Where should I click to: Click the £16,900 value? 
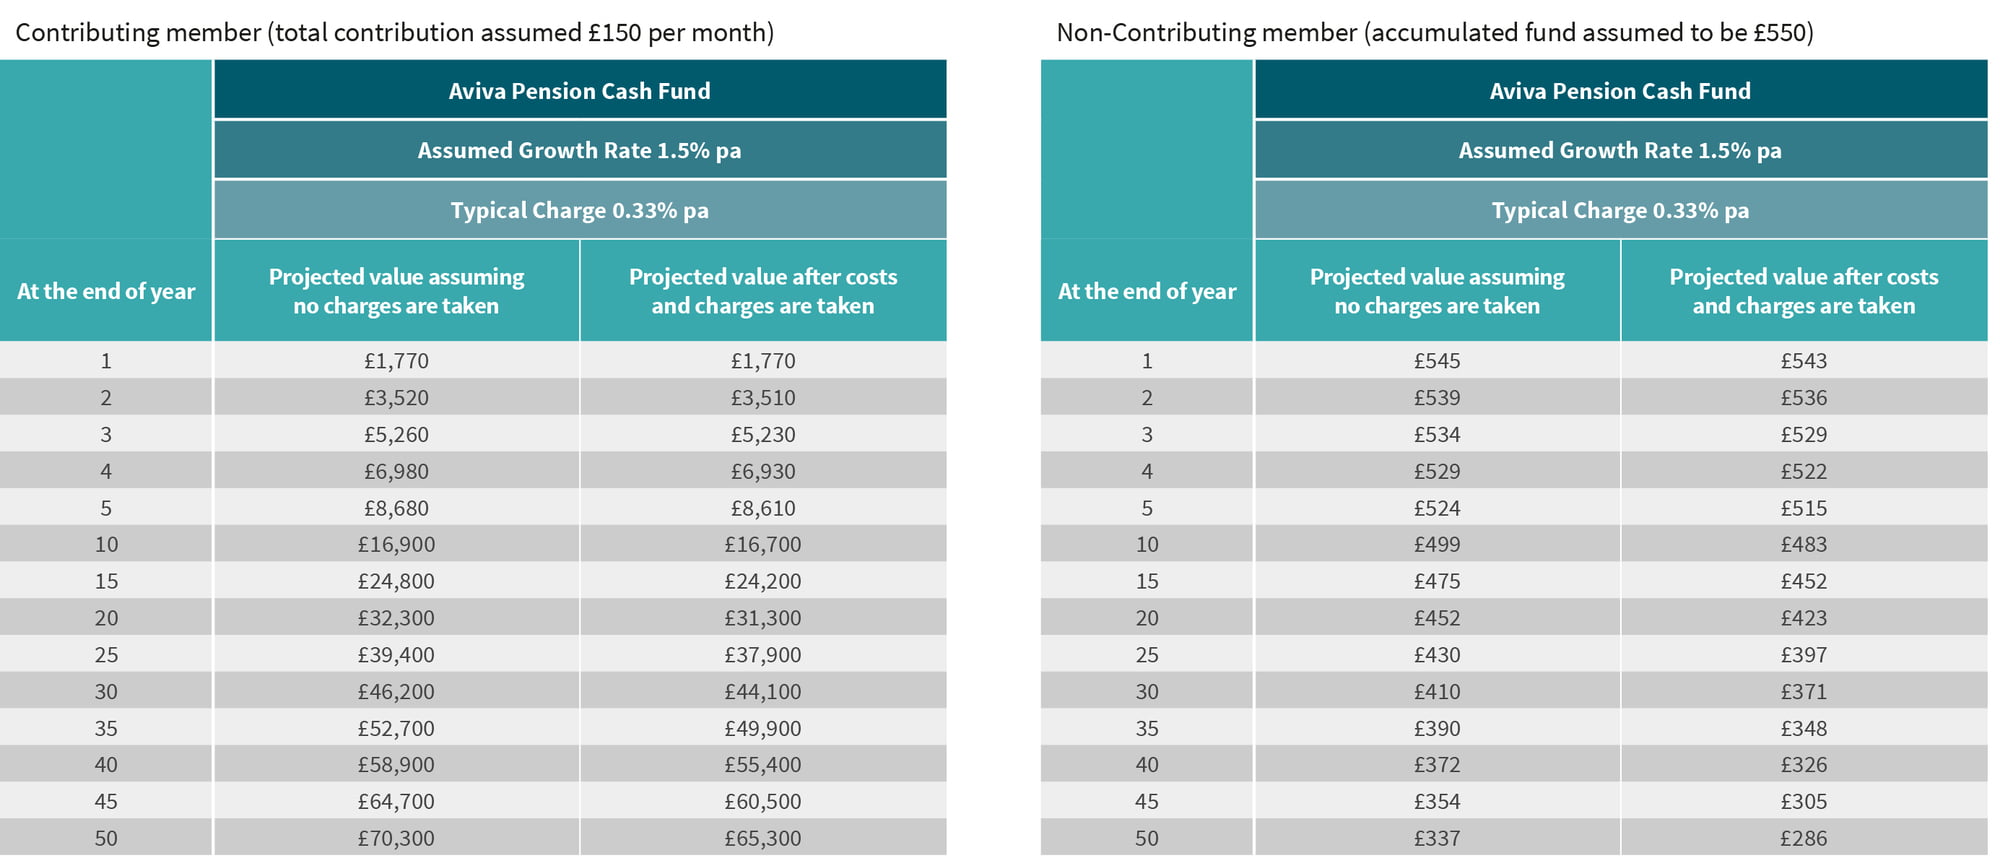(396, 545)
